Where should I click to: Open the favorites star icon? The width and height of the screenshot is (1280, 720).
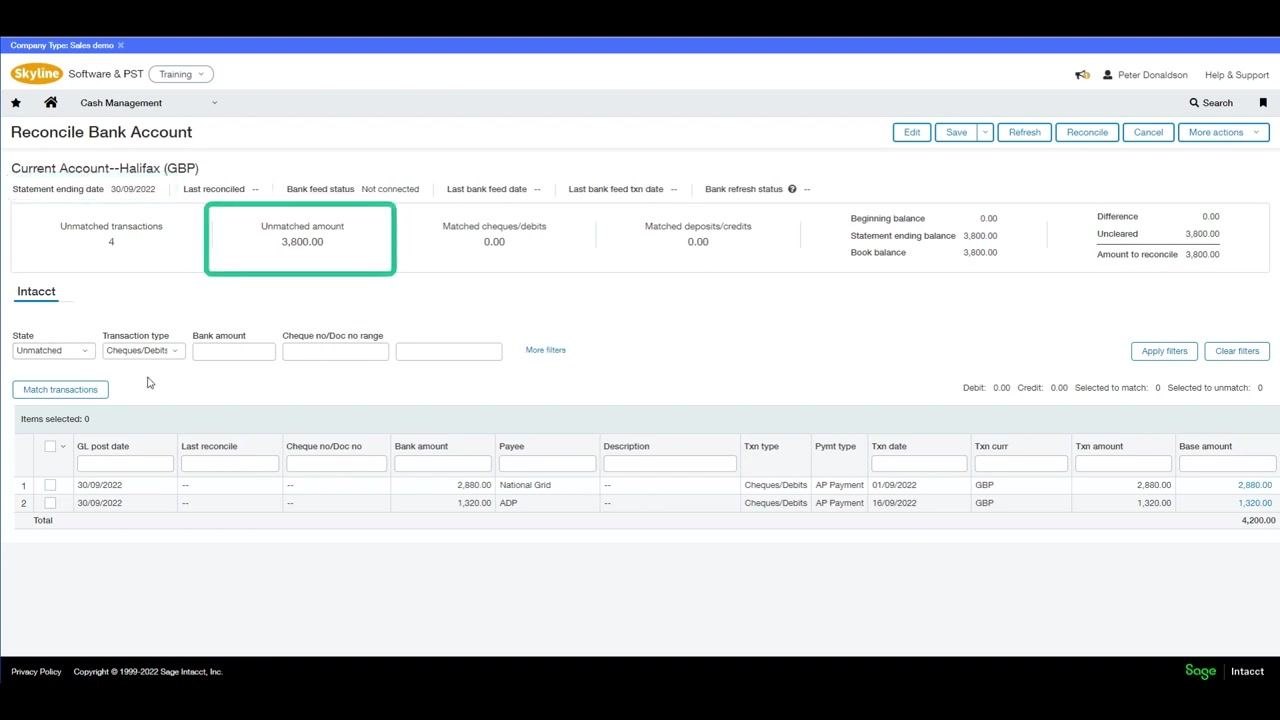point(16,103)
